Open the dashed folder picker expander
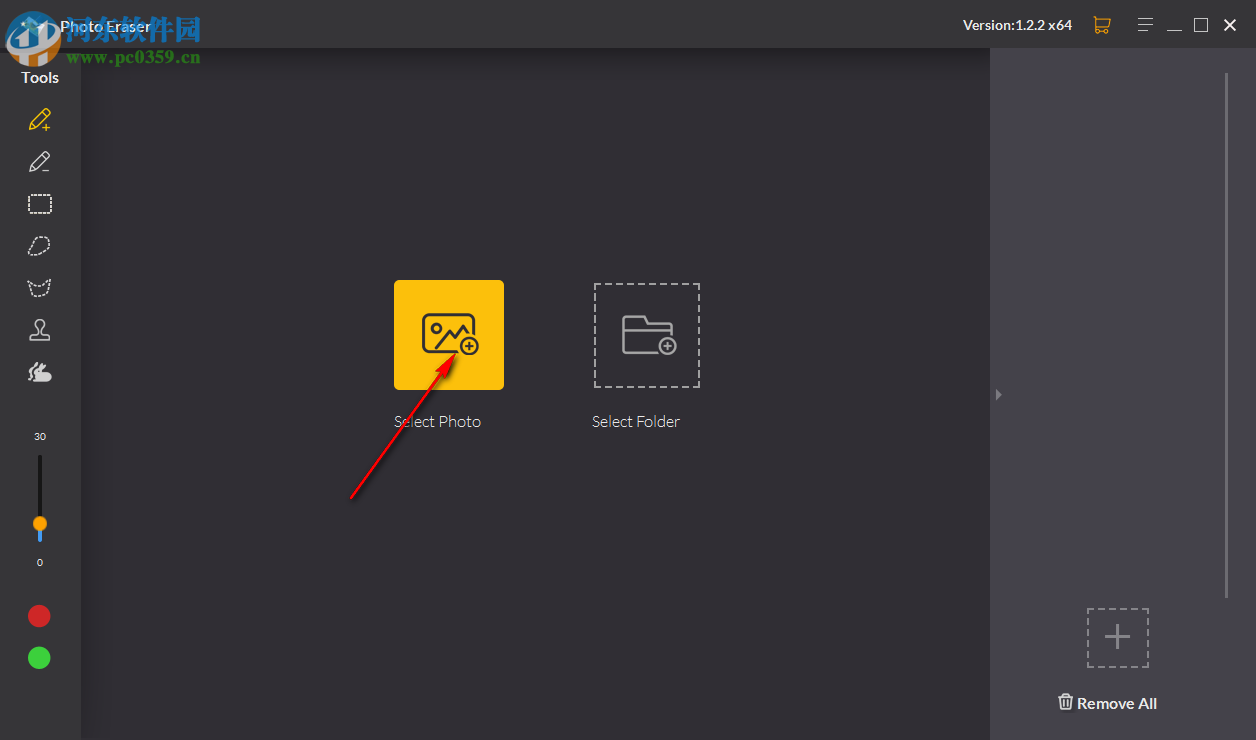The height and width of the screenshot is (740, 1256). [1117, 637]
